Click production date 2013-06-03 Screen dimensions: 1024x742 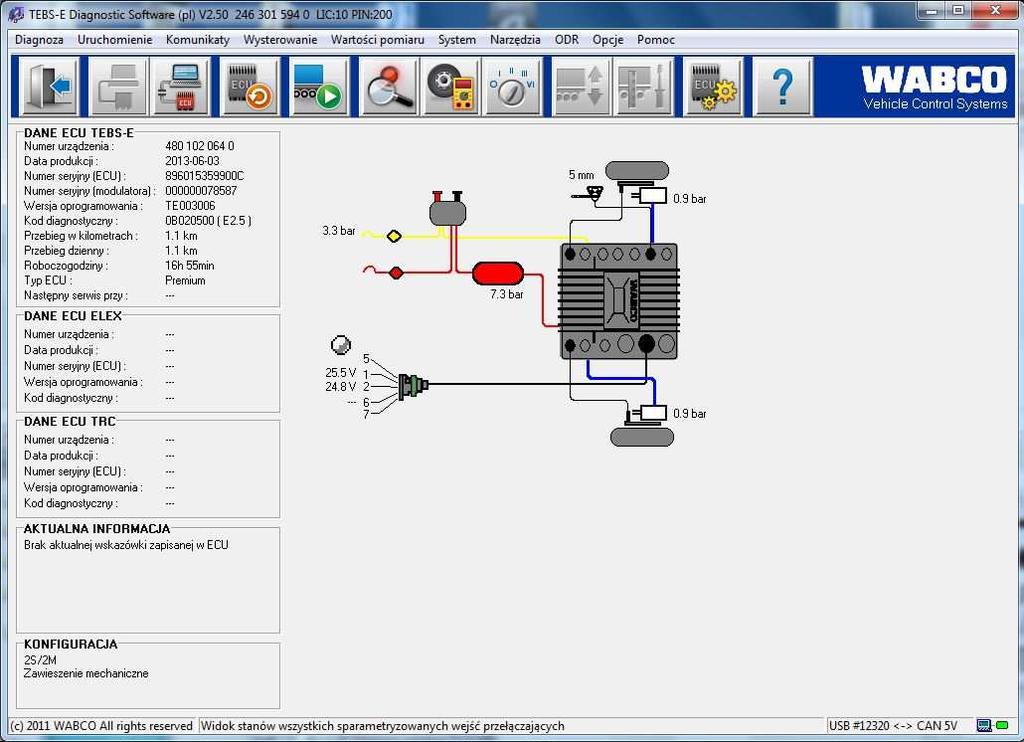(192, 161)
